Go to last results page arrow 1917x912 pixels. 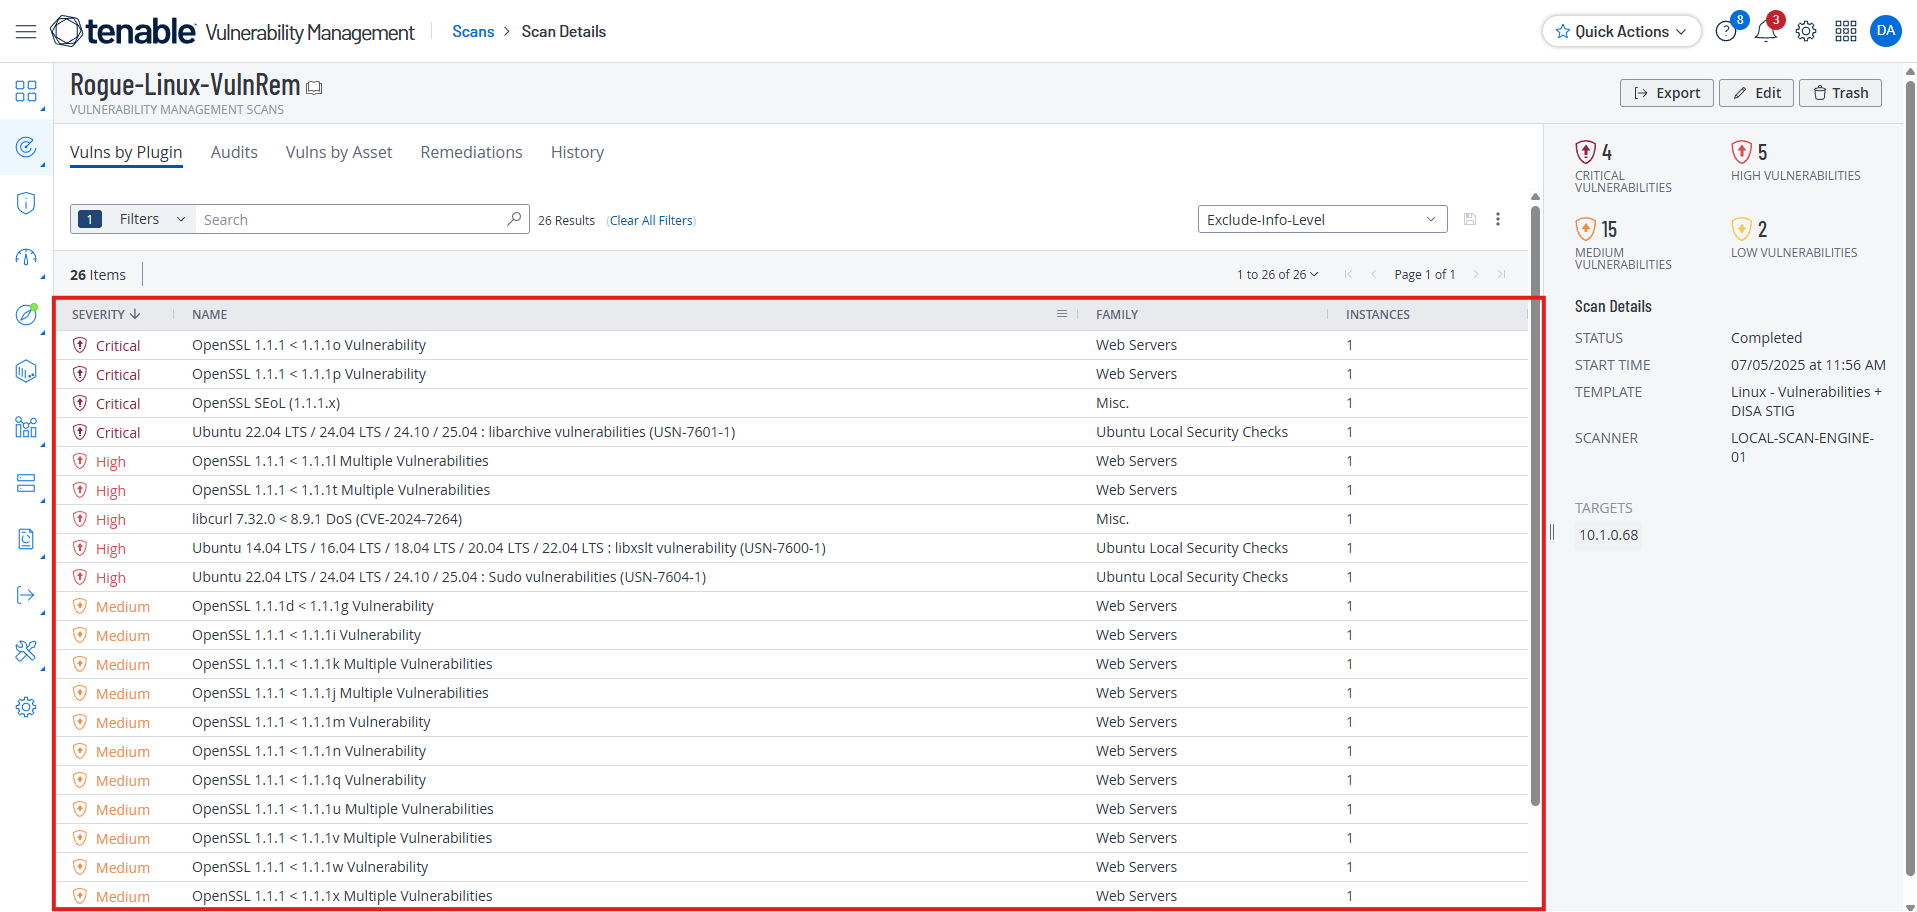[x=1502, y=274]
